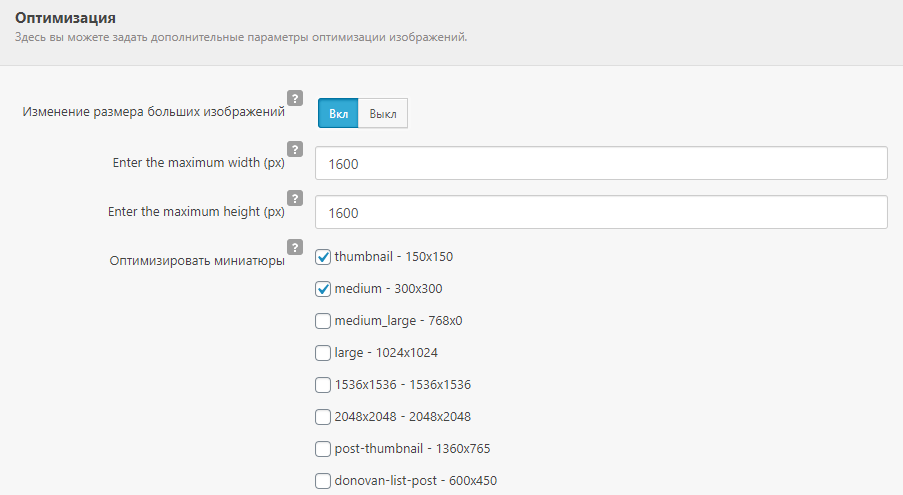This screenshot has height=495, width=903.
Task: Switch image resizing to Выкл
Action: coord(383,113)
